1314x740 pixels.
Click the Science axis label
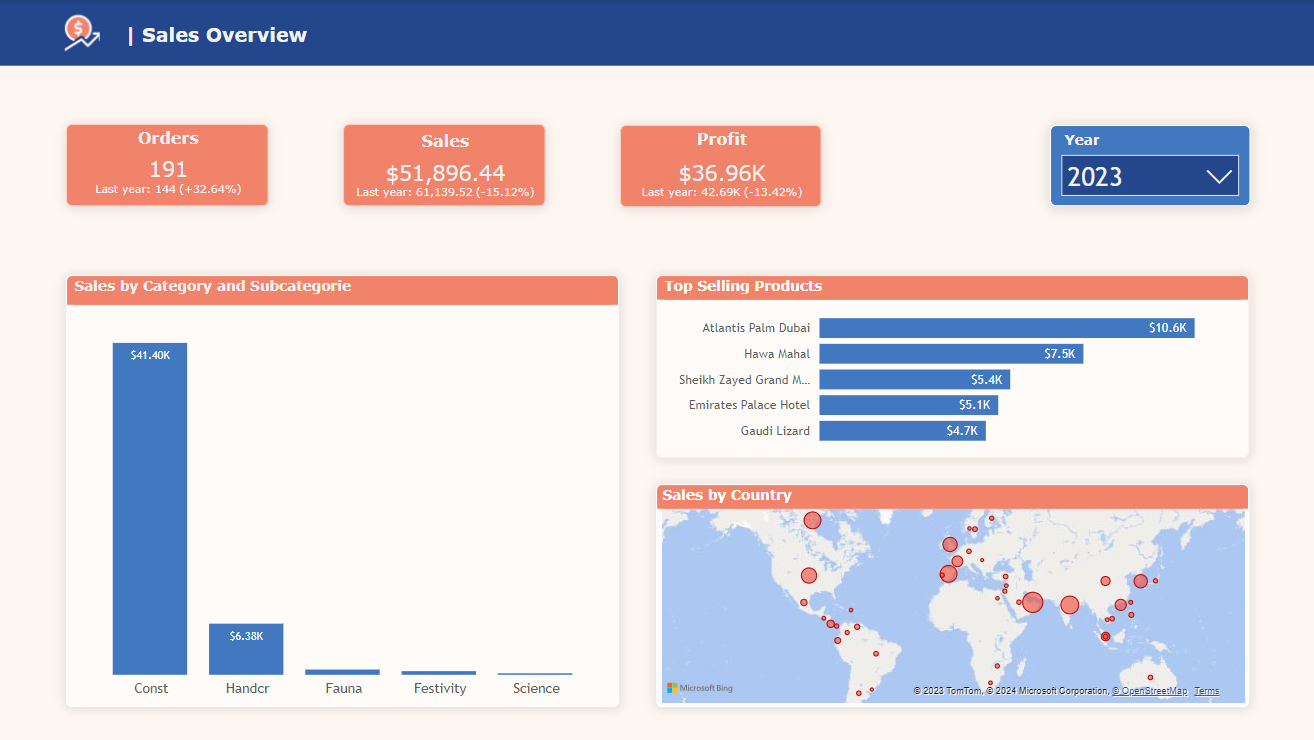pyautogui.click(x=536, y=689)
